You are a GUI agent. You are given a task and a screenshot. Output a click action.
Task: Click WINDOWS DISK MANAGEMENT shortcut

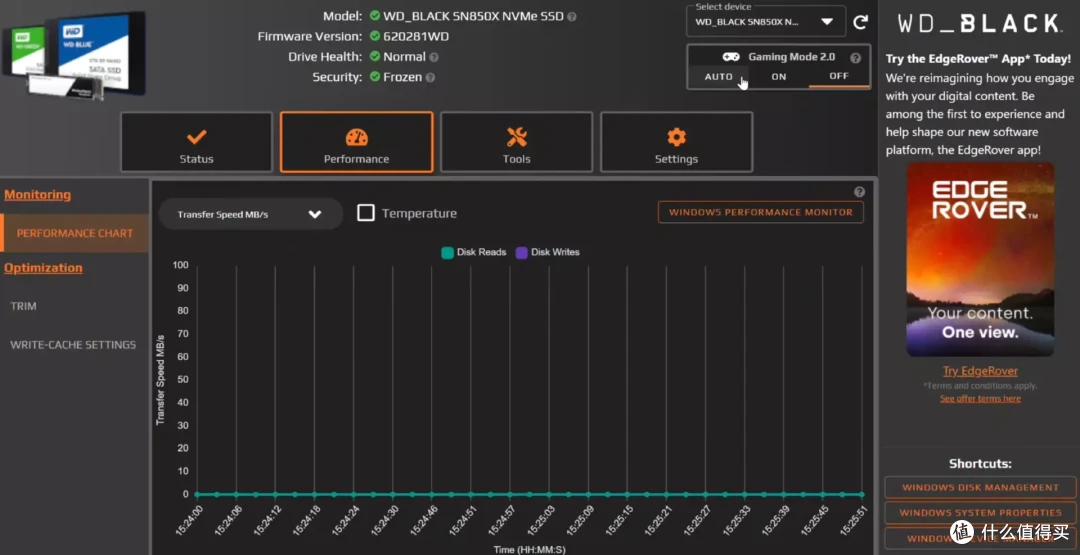click(980, 488)
